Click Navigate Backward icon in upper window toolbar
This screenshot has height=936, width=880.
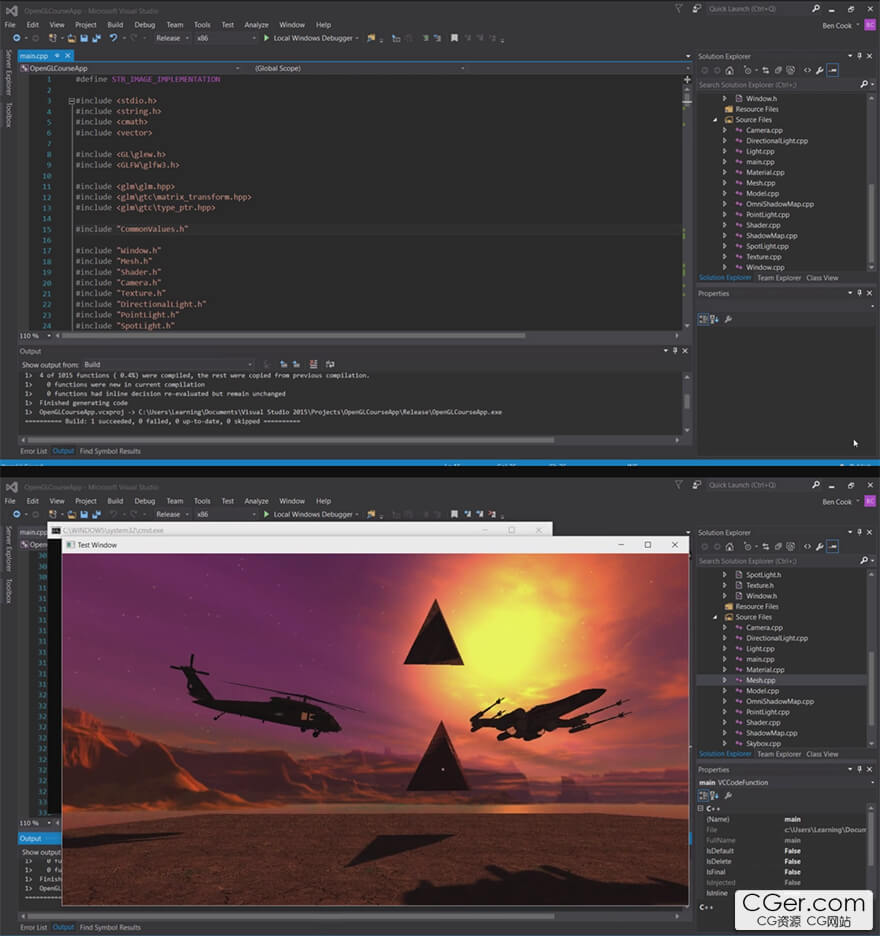point(16,38)
